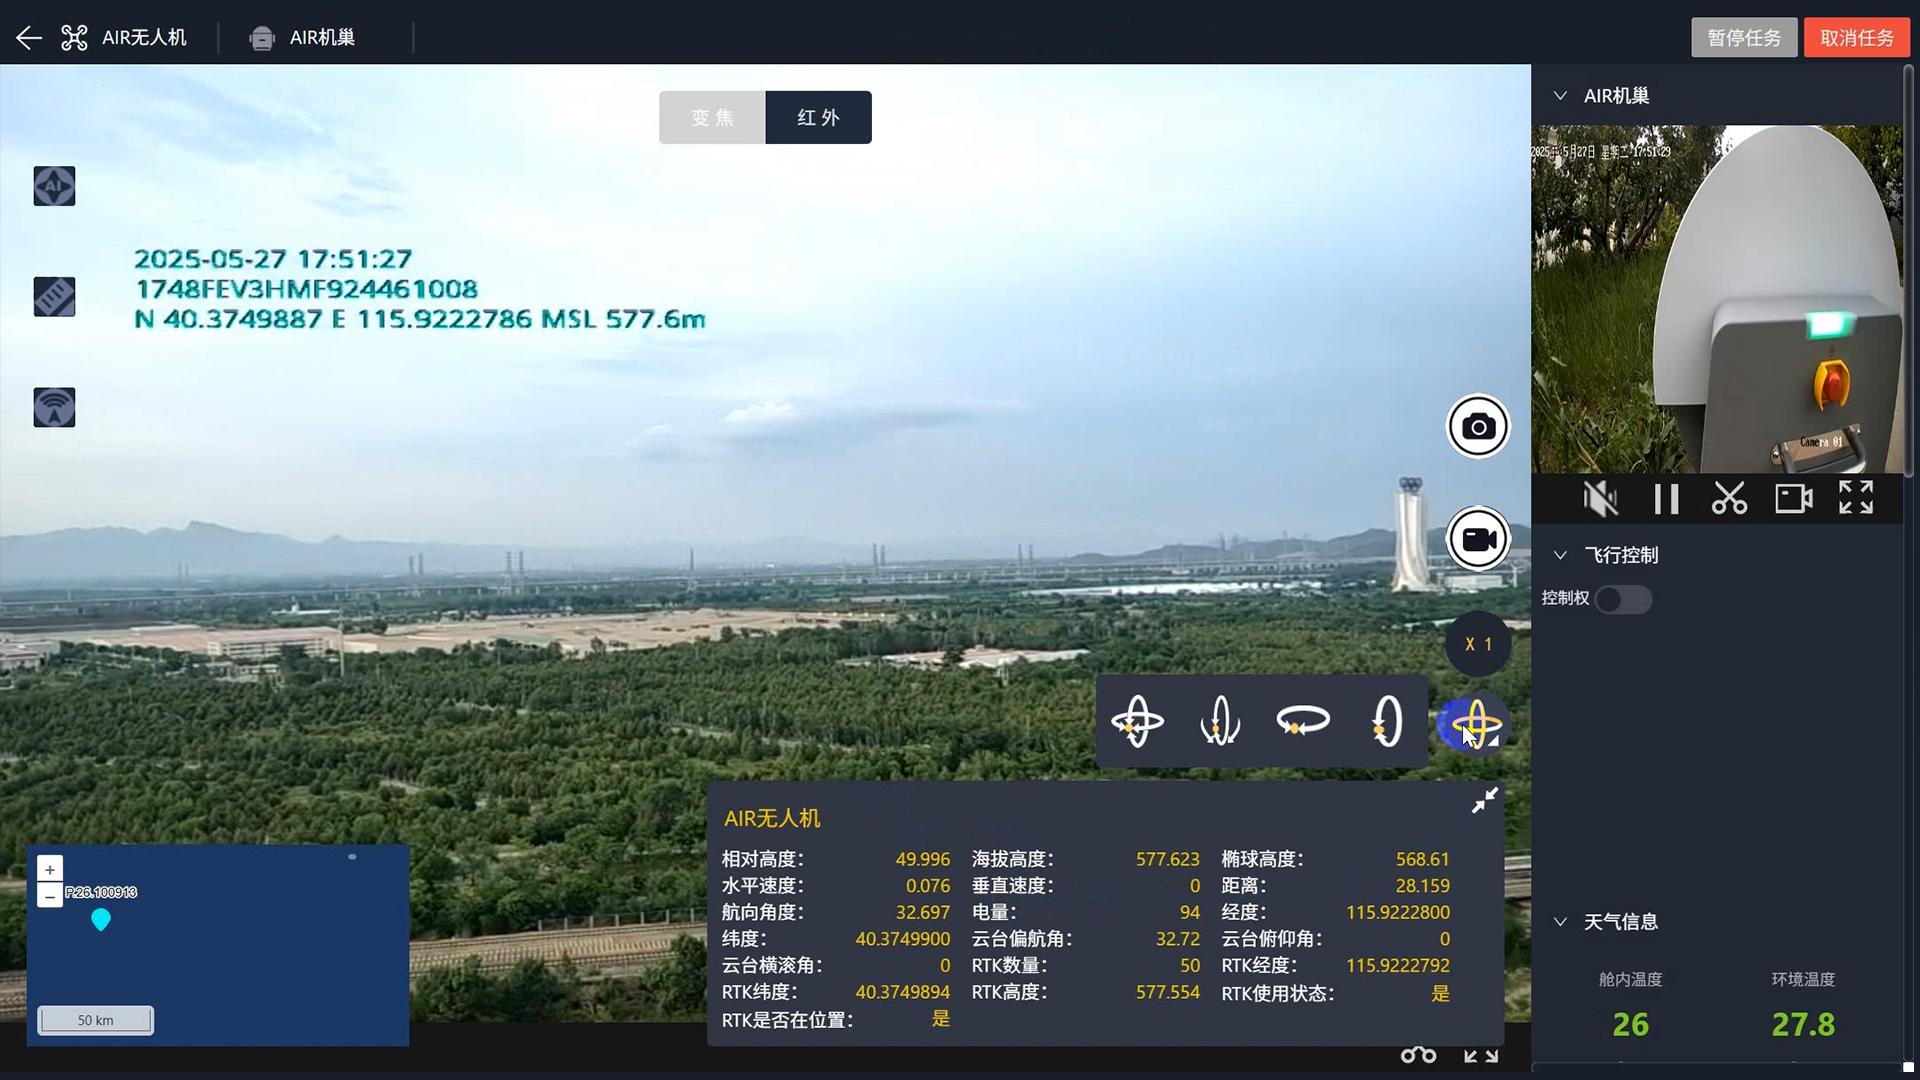Click the signal navigation icon

(x=54, y=407)
